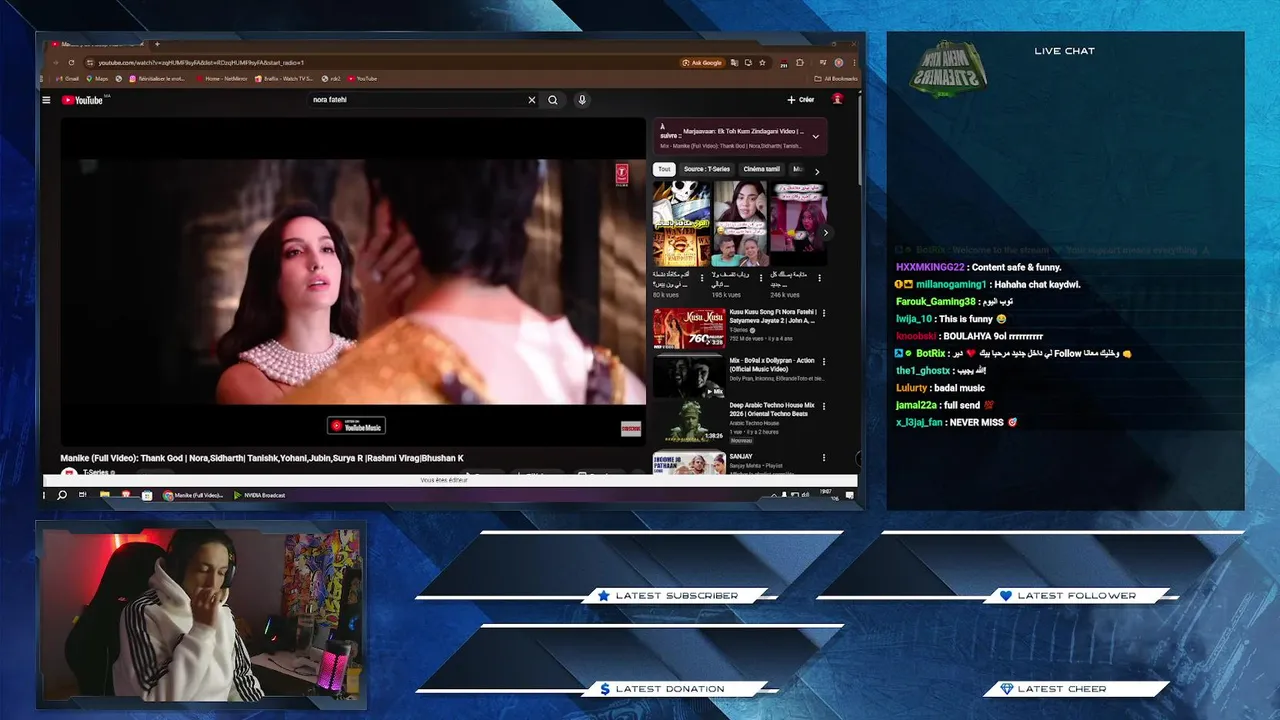This screenshot has width=1280, height=720.
Task: Open the Kusu Kusu video options menu
Action: (x=823, y=314)
